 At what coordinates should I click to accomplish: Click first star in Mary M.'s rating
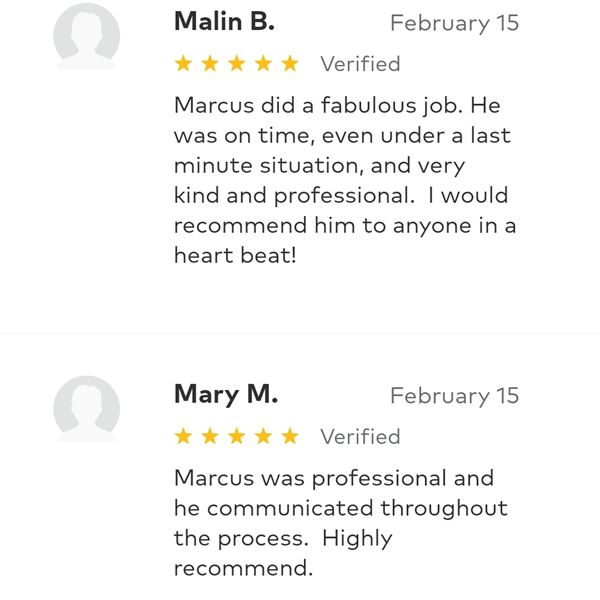coord(183,437)
